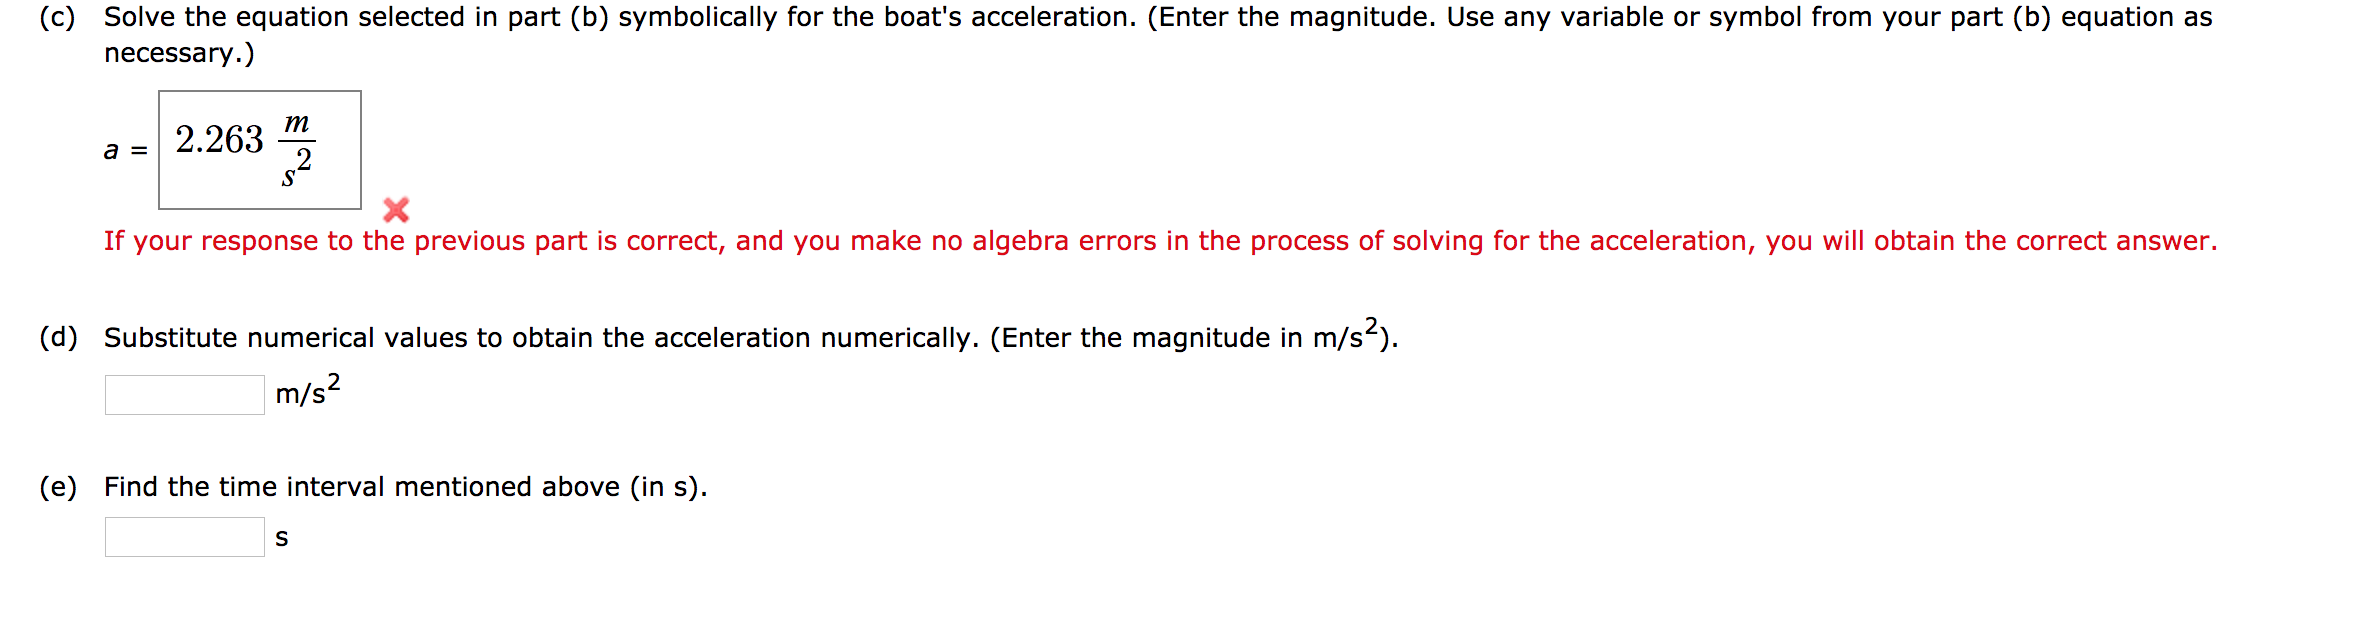Click the s unit label beside part (e)
Viewport: 2362px width, 624px height.
coord(281,539)
